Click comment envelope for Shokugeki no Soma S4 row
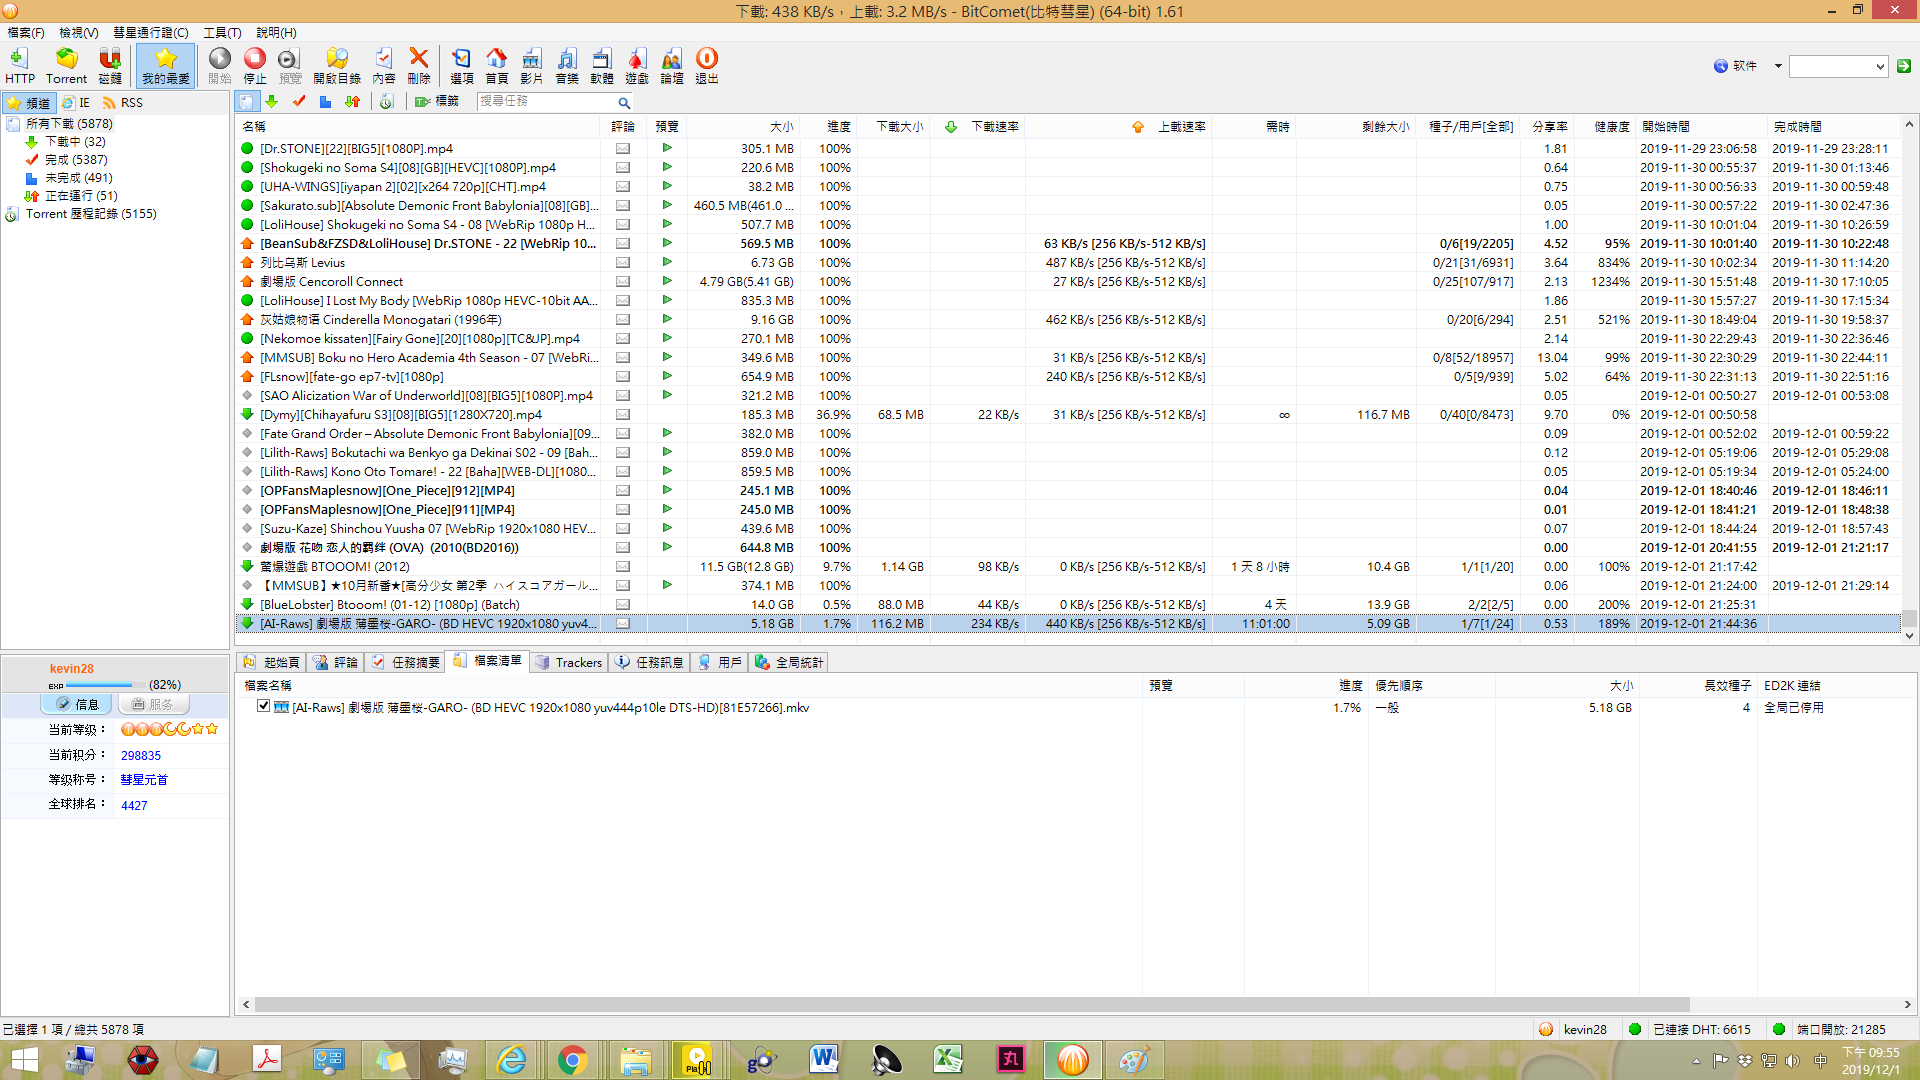The width and height of the screenshot is (1920, 1080). point(623,167)
